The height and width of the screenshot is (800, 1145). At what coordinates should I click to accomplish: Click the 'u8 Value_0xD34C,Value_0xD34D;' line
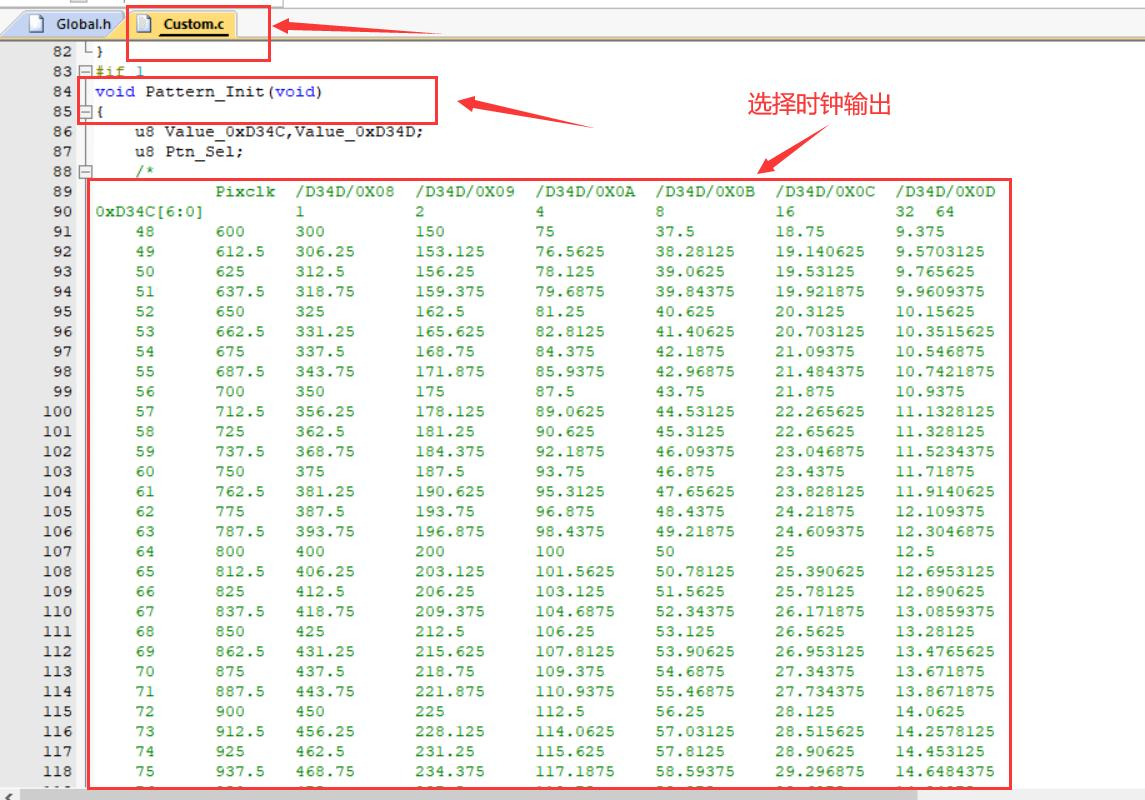(279, 132)
